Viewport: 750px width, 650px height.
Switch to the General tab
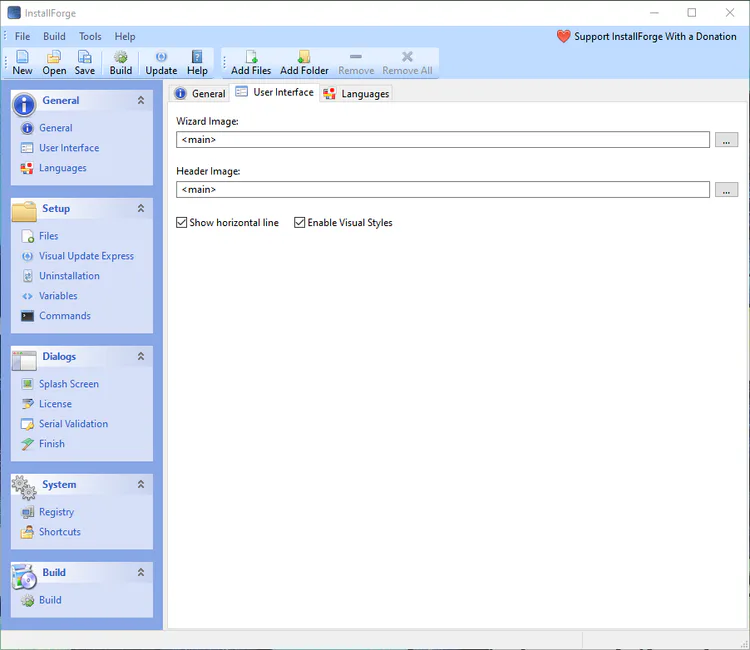200,94
